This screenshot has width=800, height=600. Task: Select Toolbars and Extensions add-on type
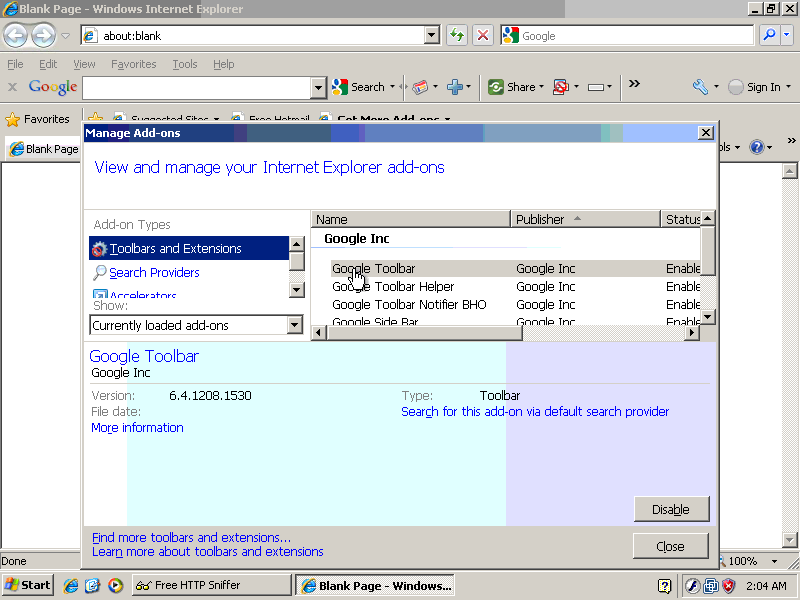189,248
